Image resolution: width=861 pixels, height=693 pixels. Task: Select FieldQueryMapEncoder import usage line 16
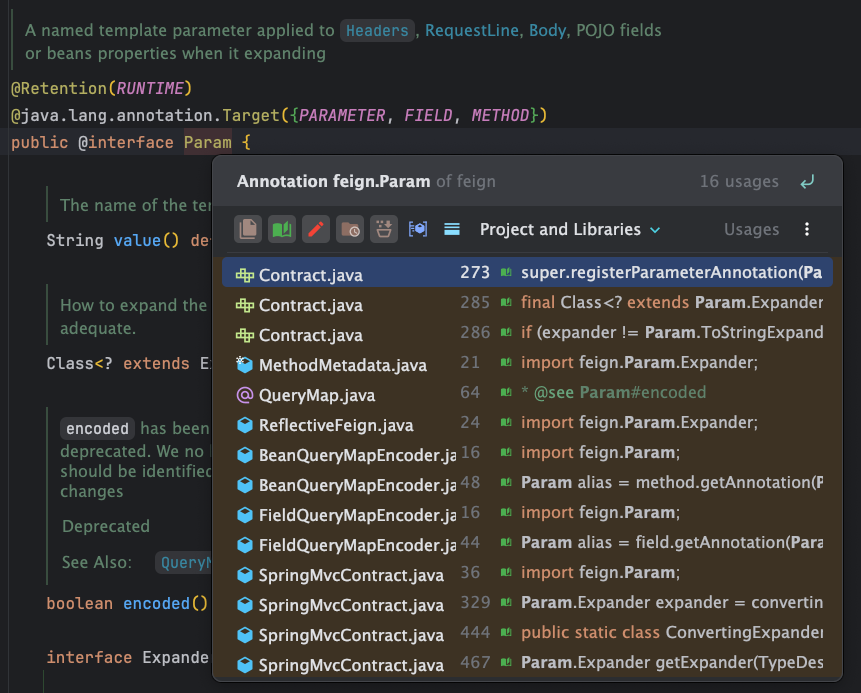[527, 513]
